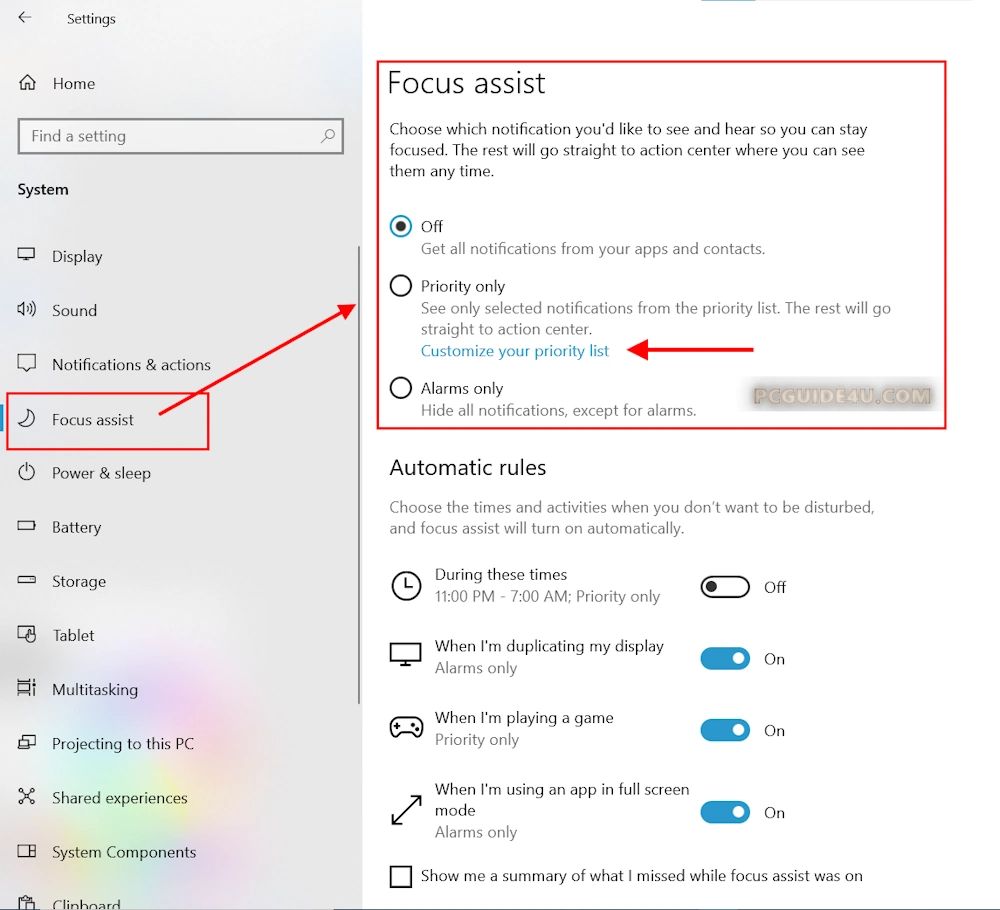Click the Power & sleep icon
Viewport: 1000px width, 910px height.
[27, 473]
